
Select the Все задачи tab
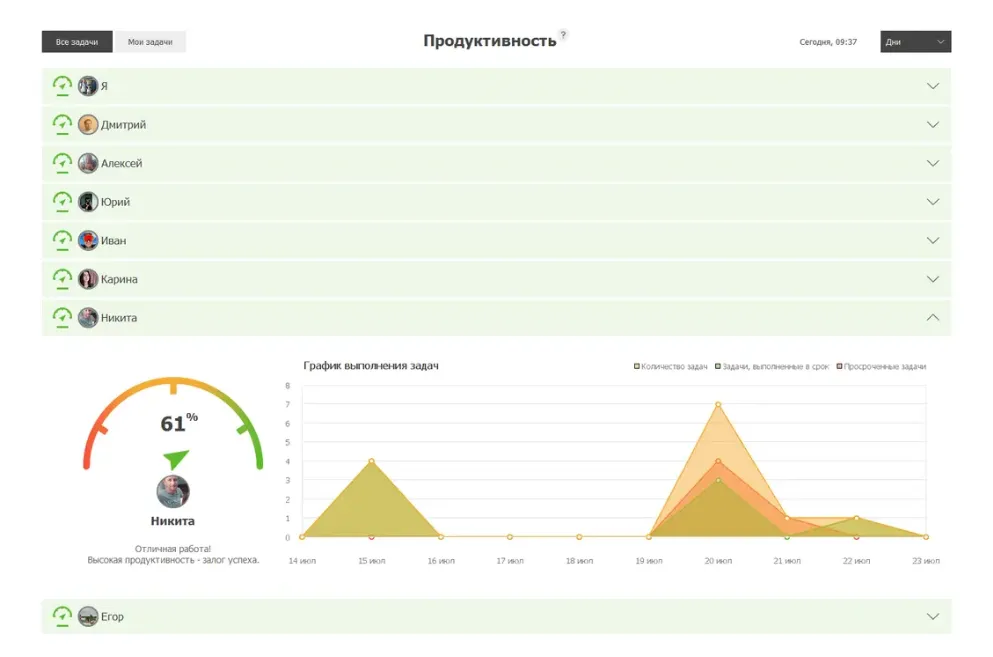tap(77, 42)
